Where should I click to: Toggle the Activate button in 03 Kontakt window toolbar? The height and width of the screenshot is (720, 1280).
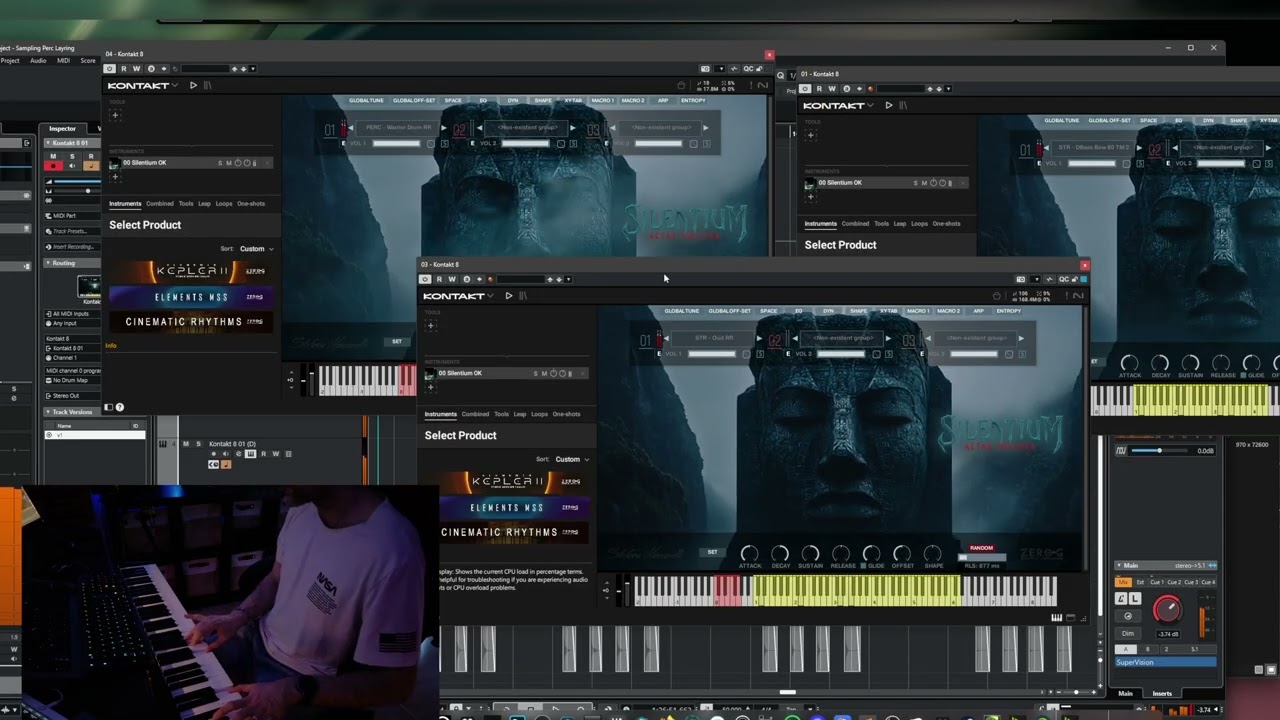425,279
